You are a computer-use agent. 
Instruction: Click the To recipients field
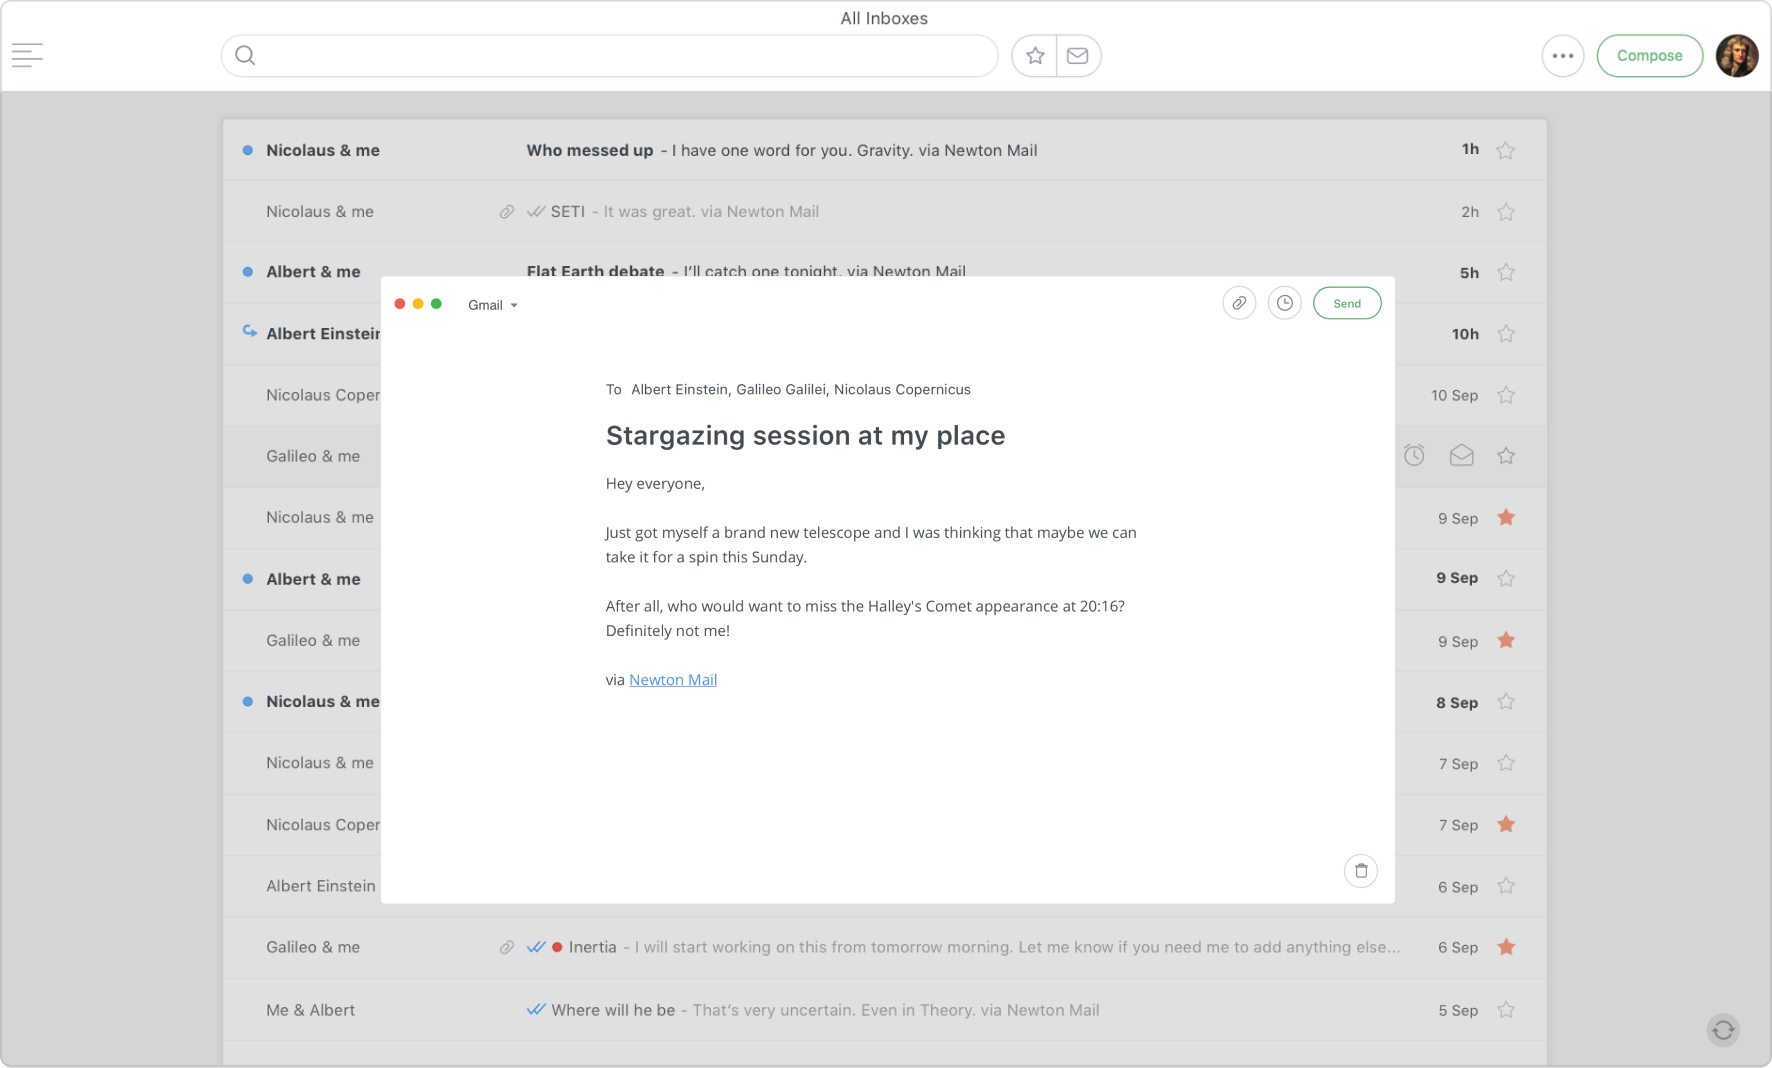pos(788,389)
